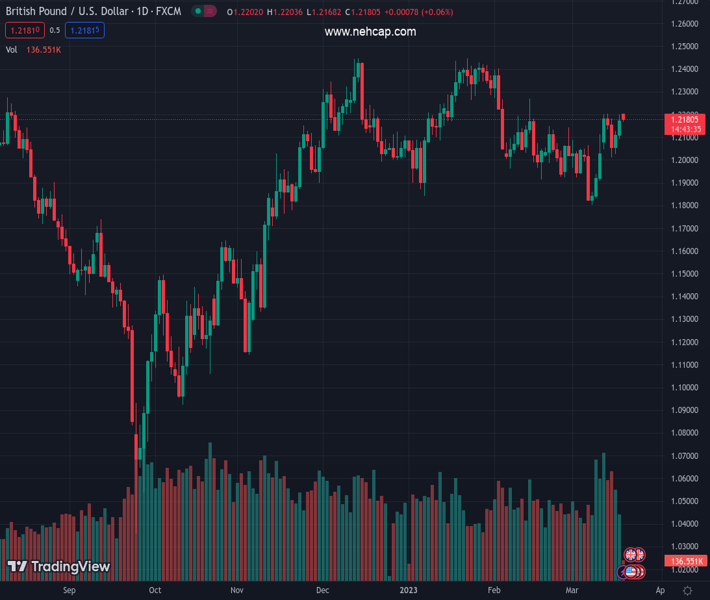
Task: Click the purple lightning bolt event icon
Action: coord(622,572)
